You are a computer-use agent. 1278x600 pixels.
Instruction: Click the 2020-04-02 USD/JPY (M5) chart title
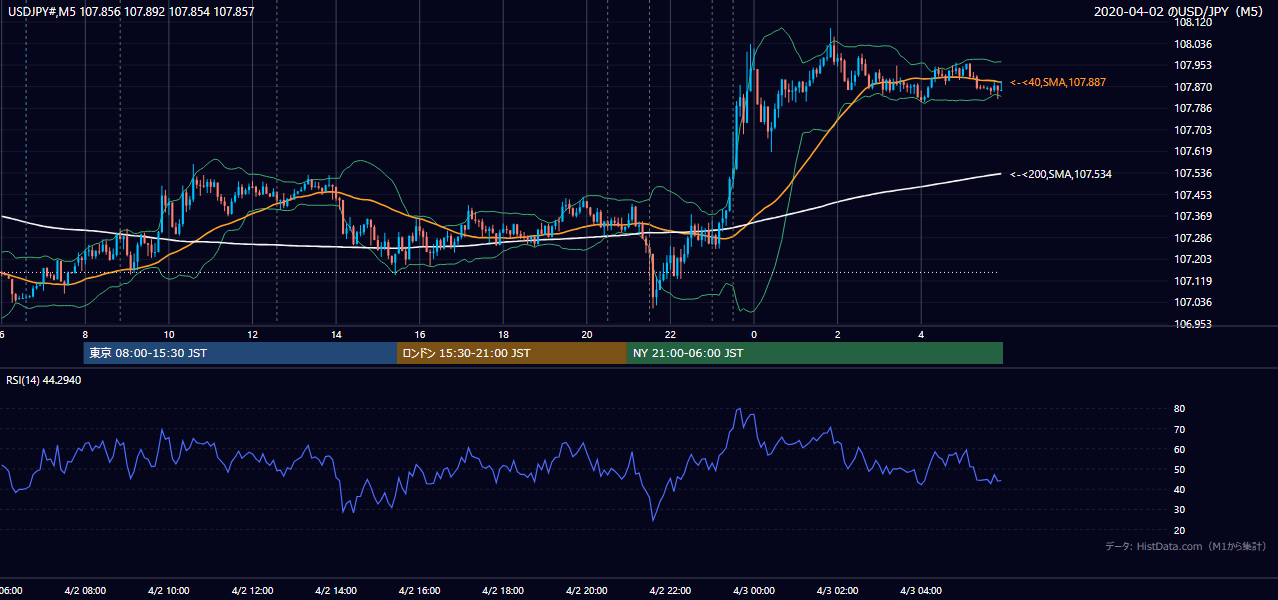tap(1180, 11)
